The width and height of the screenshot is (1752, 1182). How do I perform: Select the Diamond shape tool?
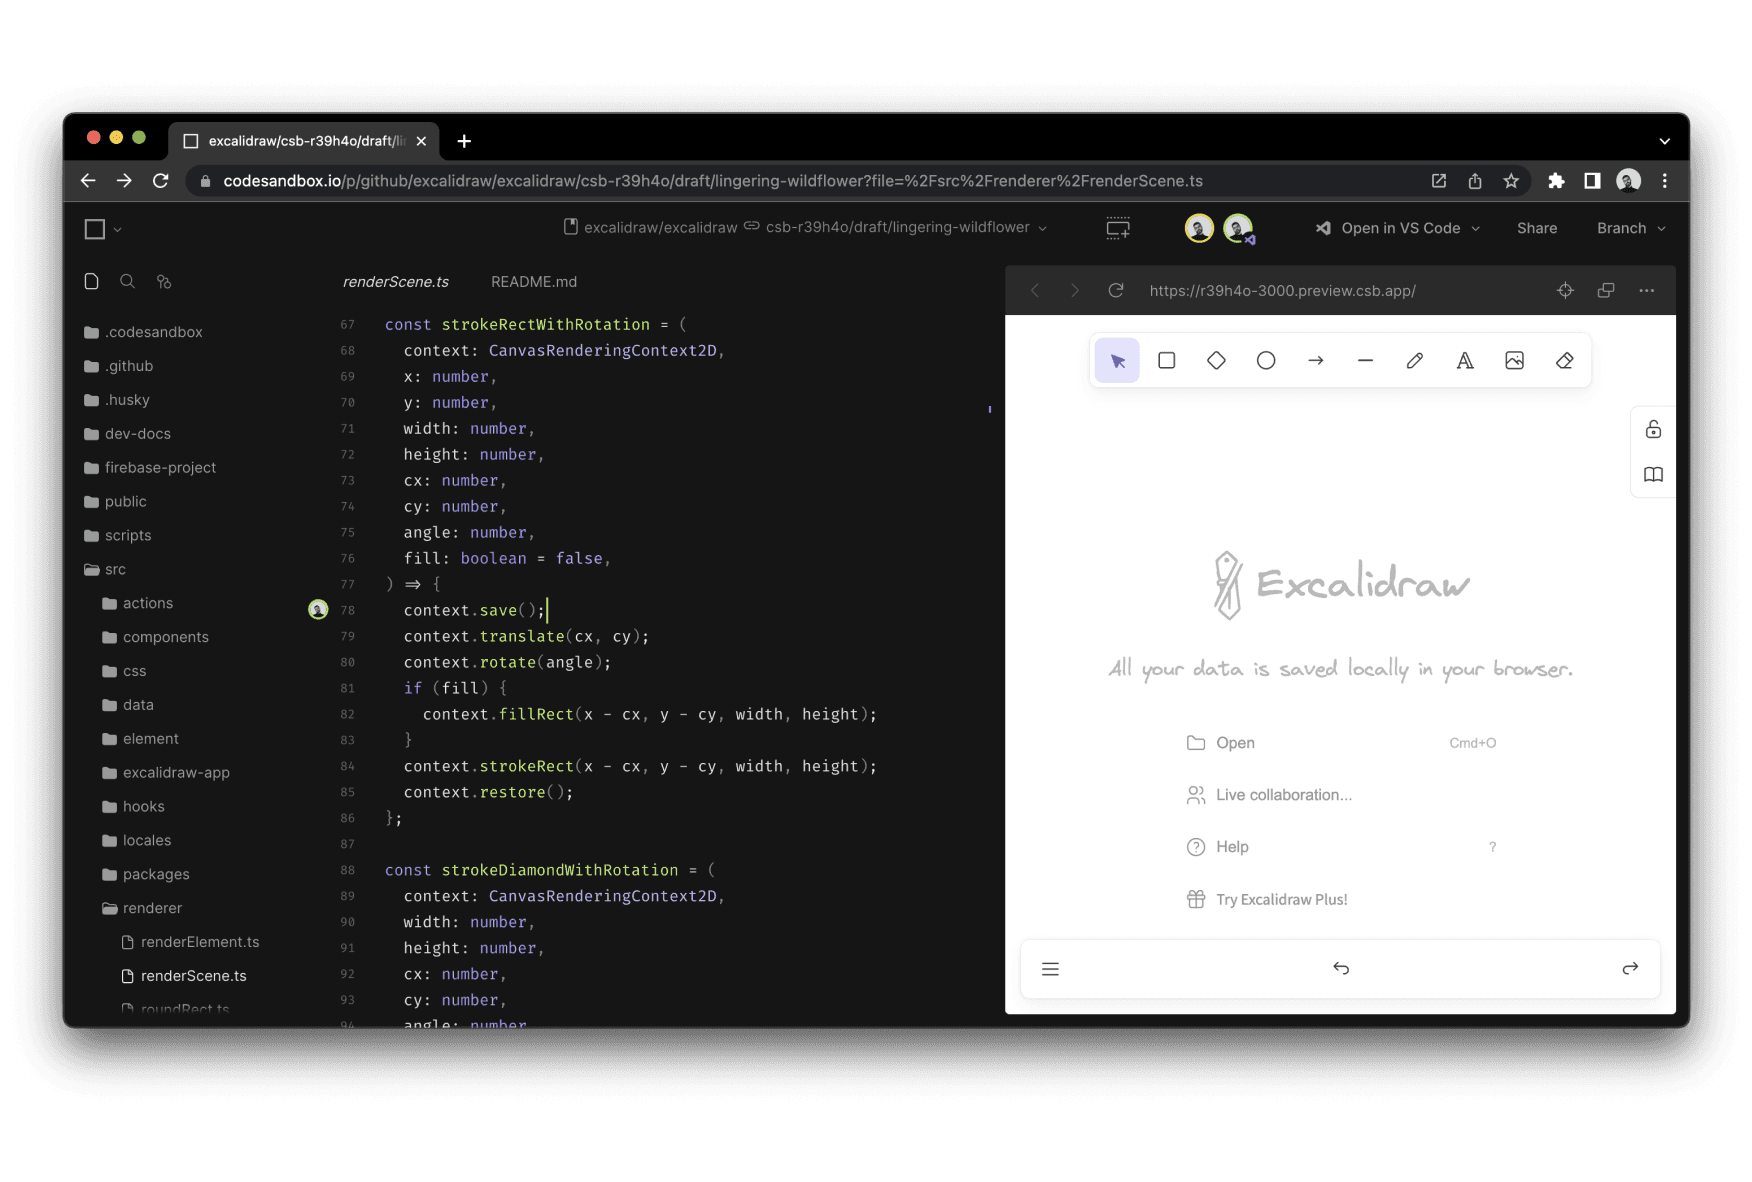[1216, 360]
